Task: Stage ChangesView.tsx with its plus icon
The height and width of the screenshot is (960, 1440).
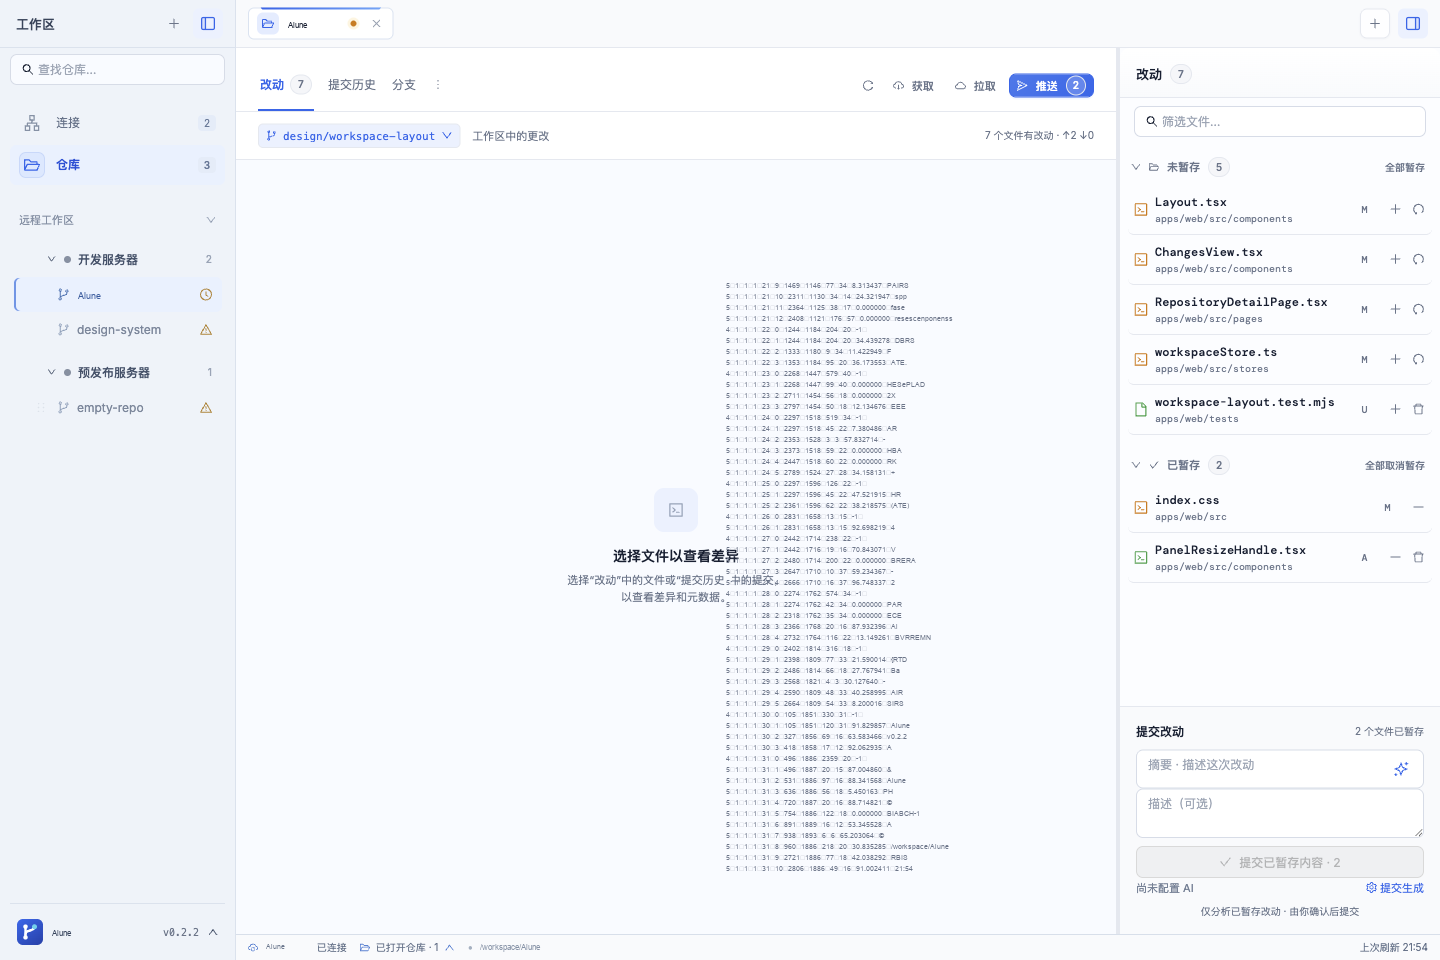Action: coord(1395,259)
